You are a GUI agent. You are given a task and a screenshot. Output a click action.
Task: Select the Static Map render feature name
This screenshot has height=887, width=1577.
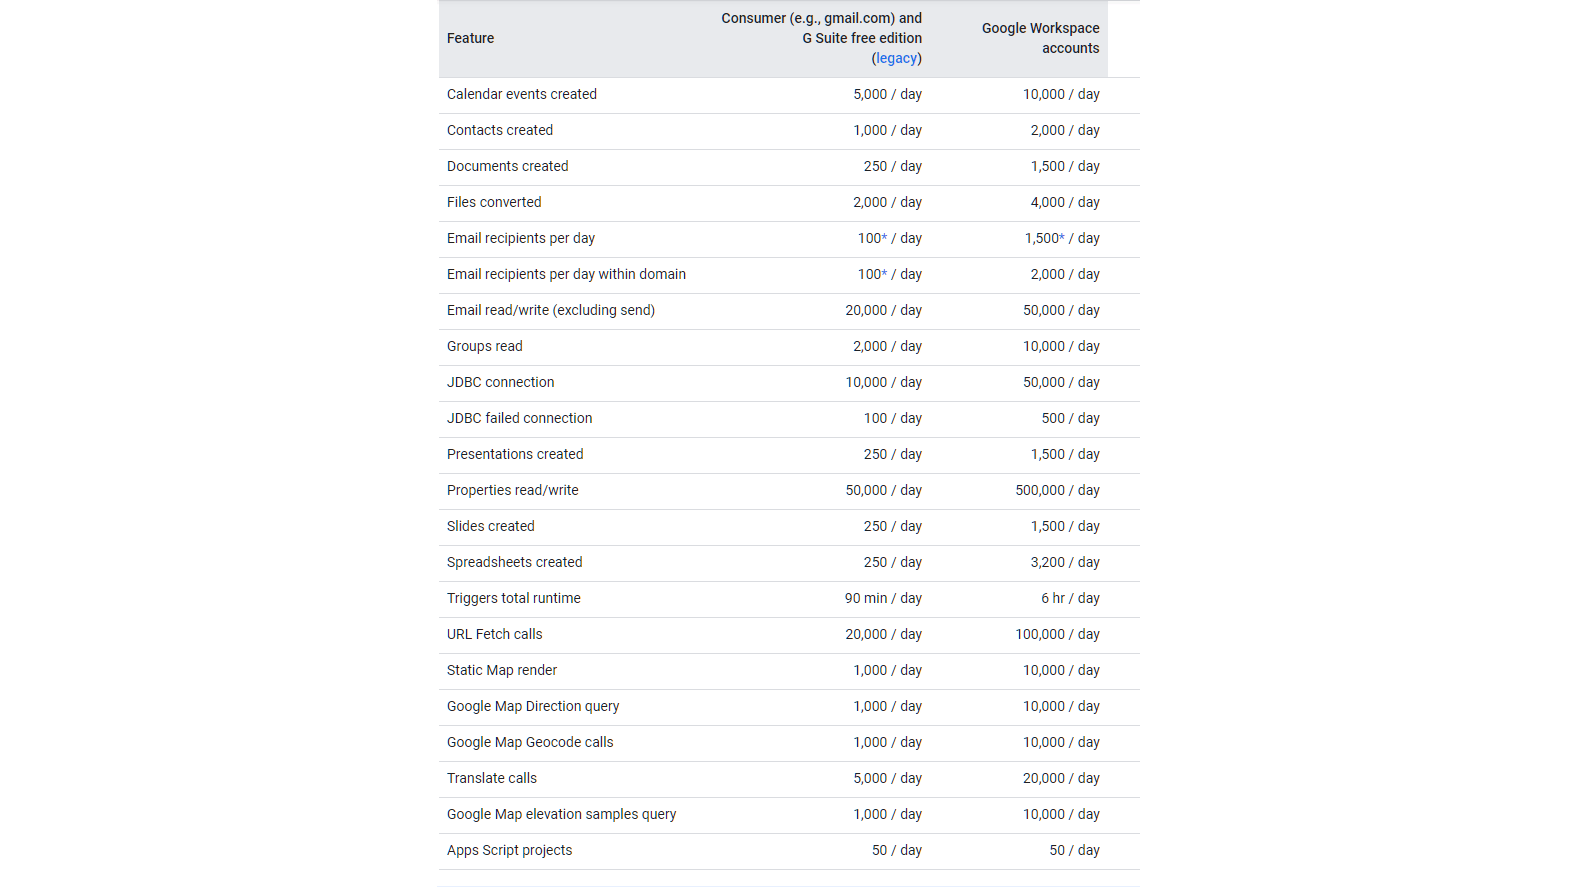click(x=501, y=670)
